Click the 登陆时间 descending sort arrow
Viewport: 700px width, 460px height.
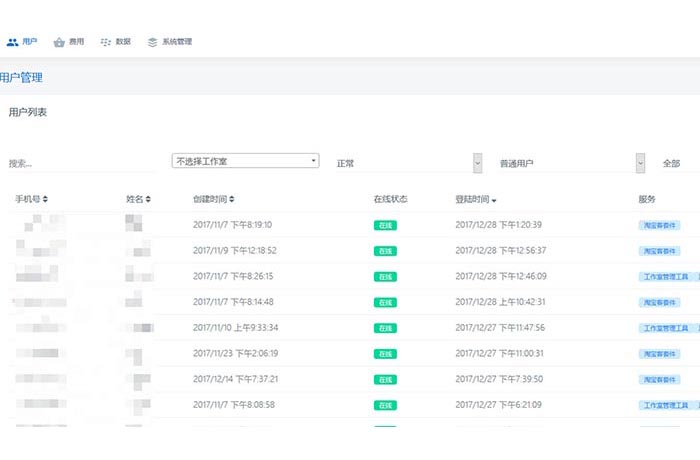[x=494, y=200]
